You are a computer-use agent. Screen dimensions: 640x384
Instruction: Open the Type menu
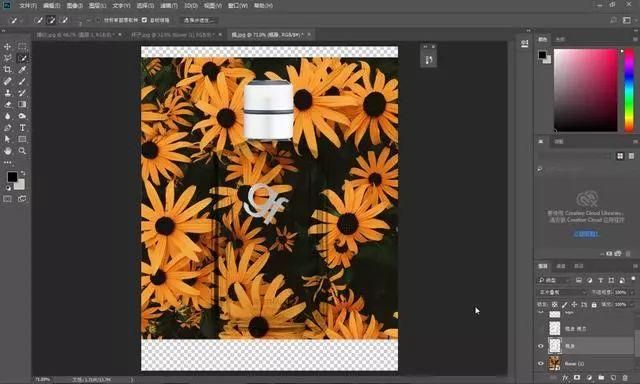tap(121, 6)
